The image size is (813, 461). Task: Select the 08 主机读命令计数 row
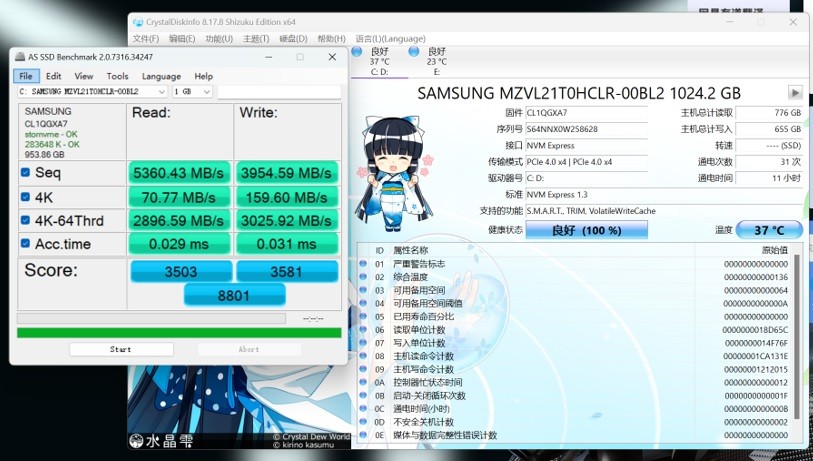[574, 356]
